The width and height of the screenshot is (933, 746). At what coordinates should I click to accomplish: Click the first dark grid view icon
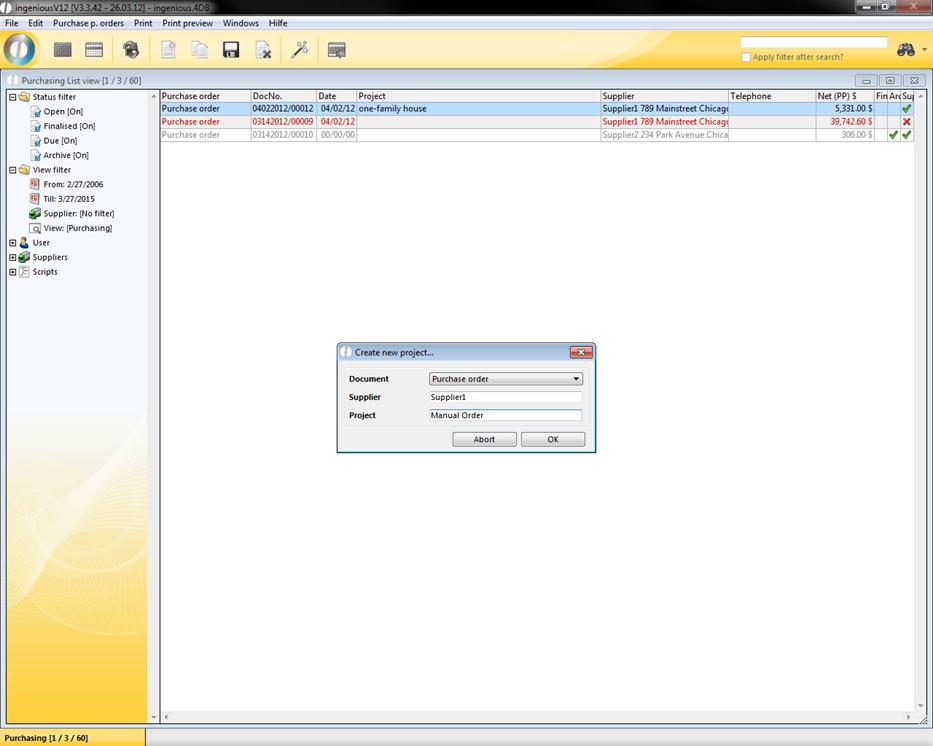click(62, 50)
